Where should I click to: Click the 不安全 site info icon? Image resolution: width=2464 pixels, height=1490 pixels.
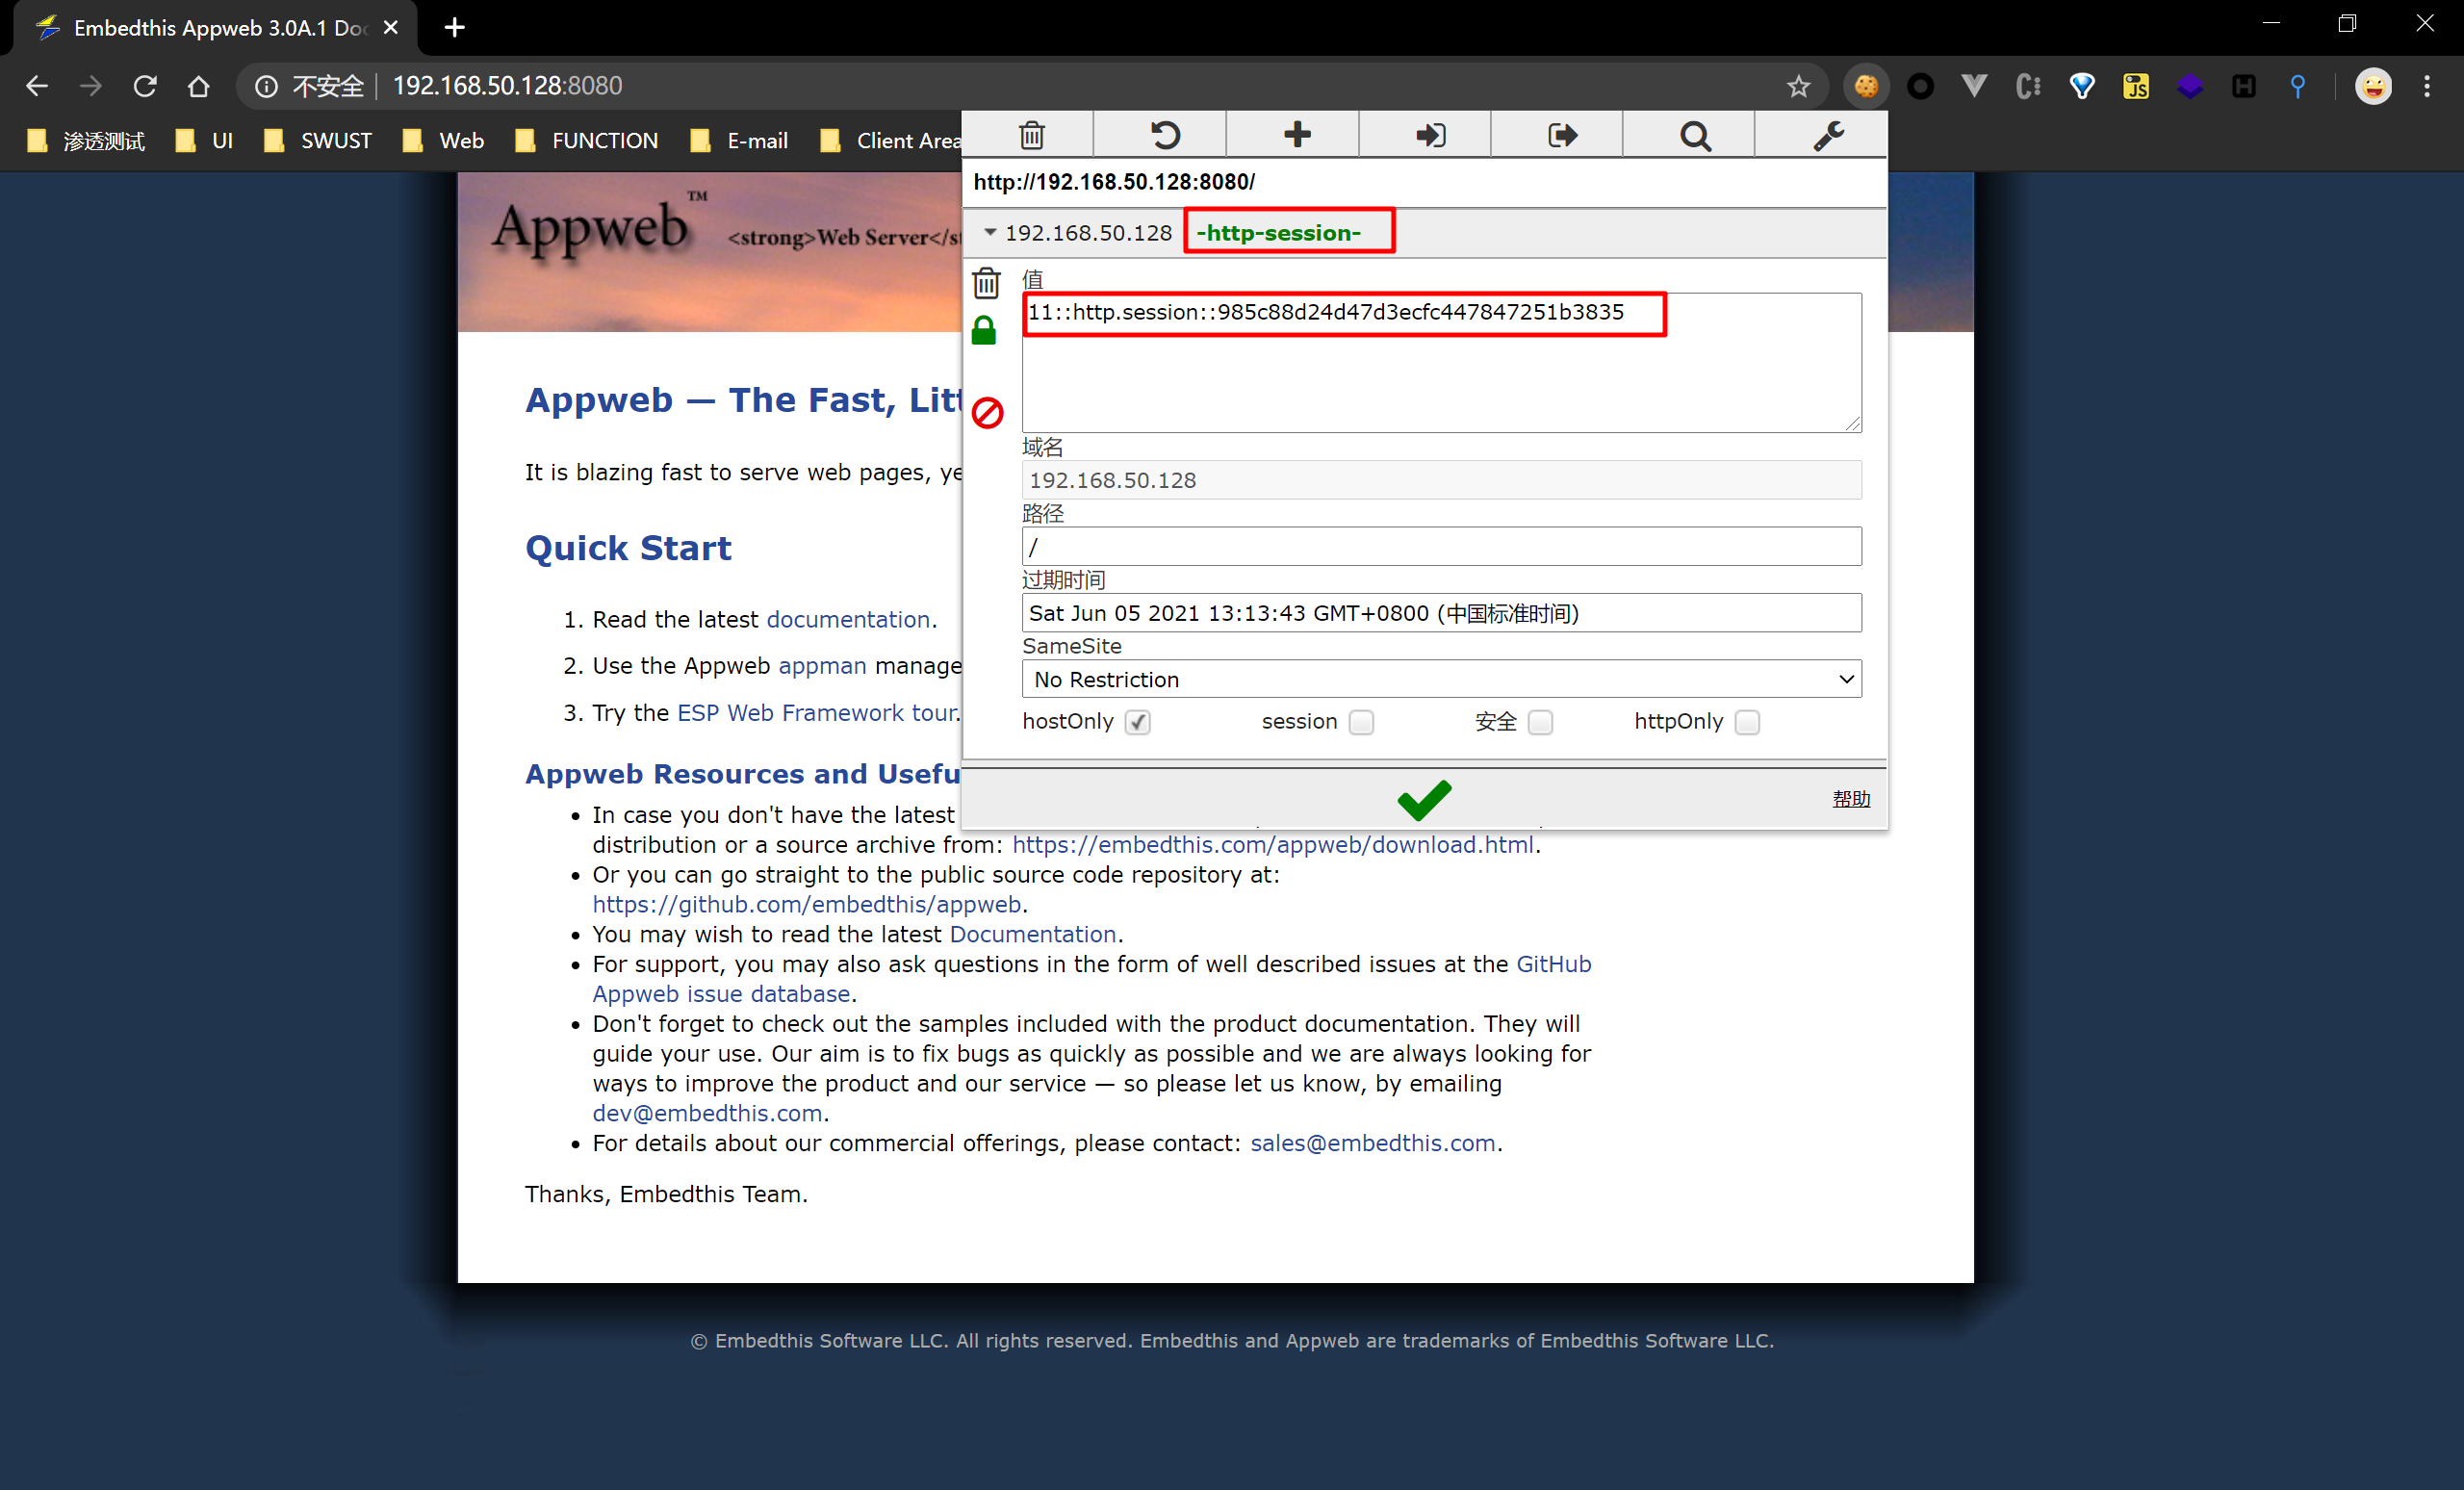coord(266,86)
